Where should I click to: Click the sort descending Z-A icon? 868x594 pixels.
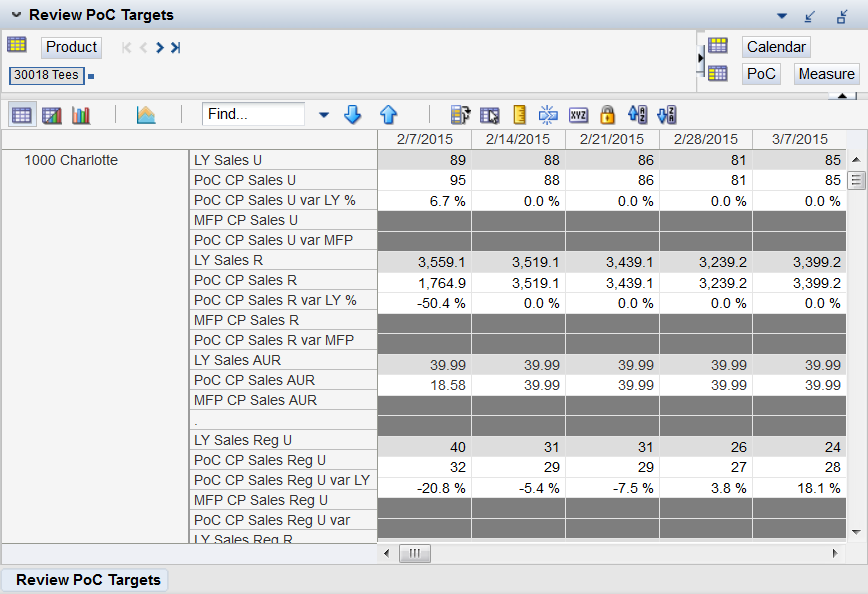pos(667,115)
